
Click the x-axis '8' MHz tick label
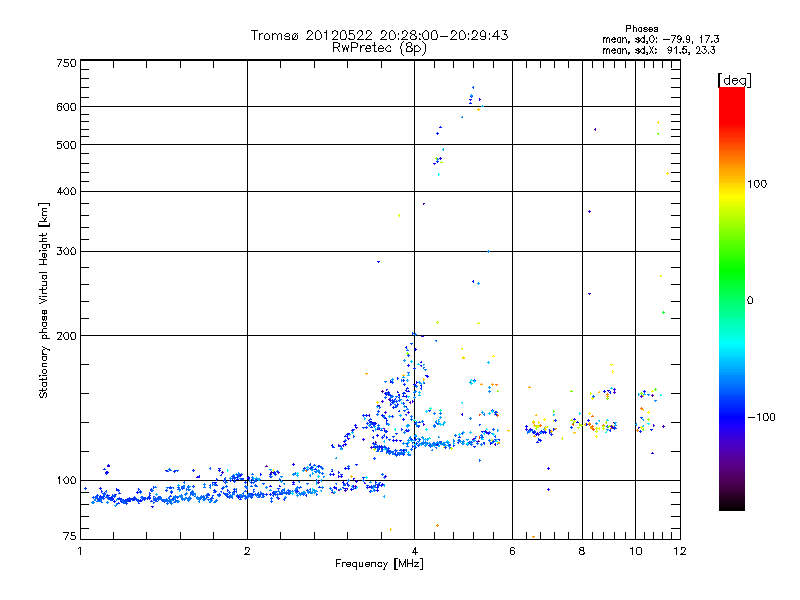click(x=582, y=551)
